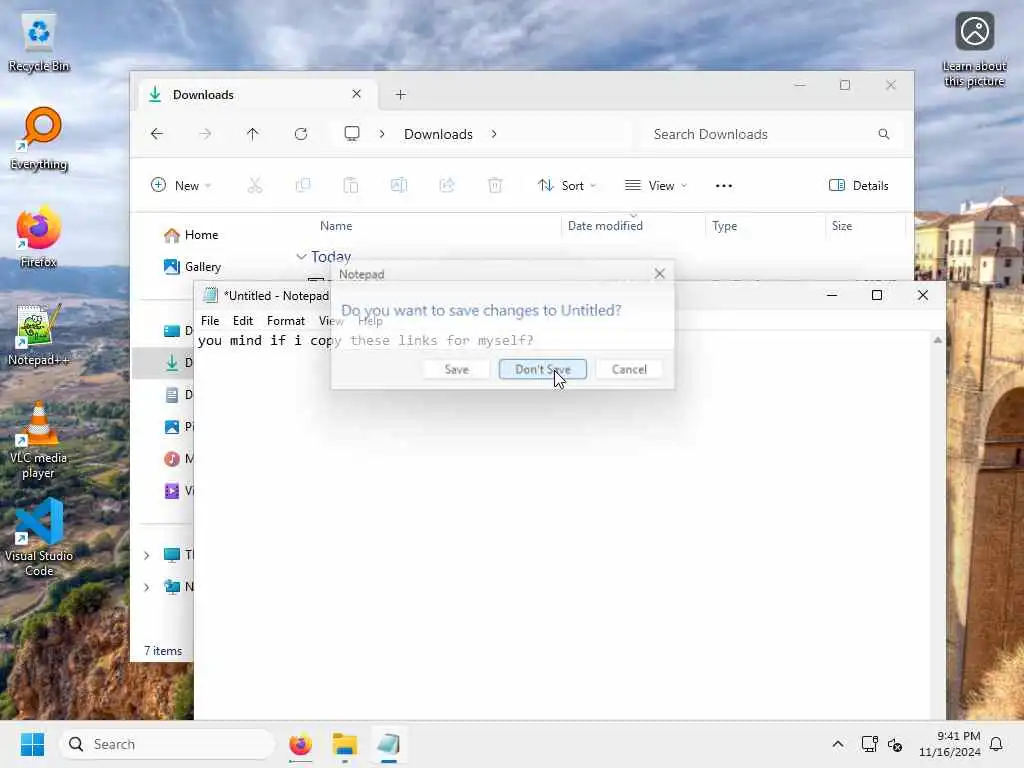Open Firefox from the taskbar
This screenshot has height=768, width=1024.
tap(300, 744)
